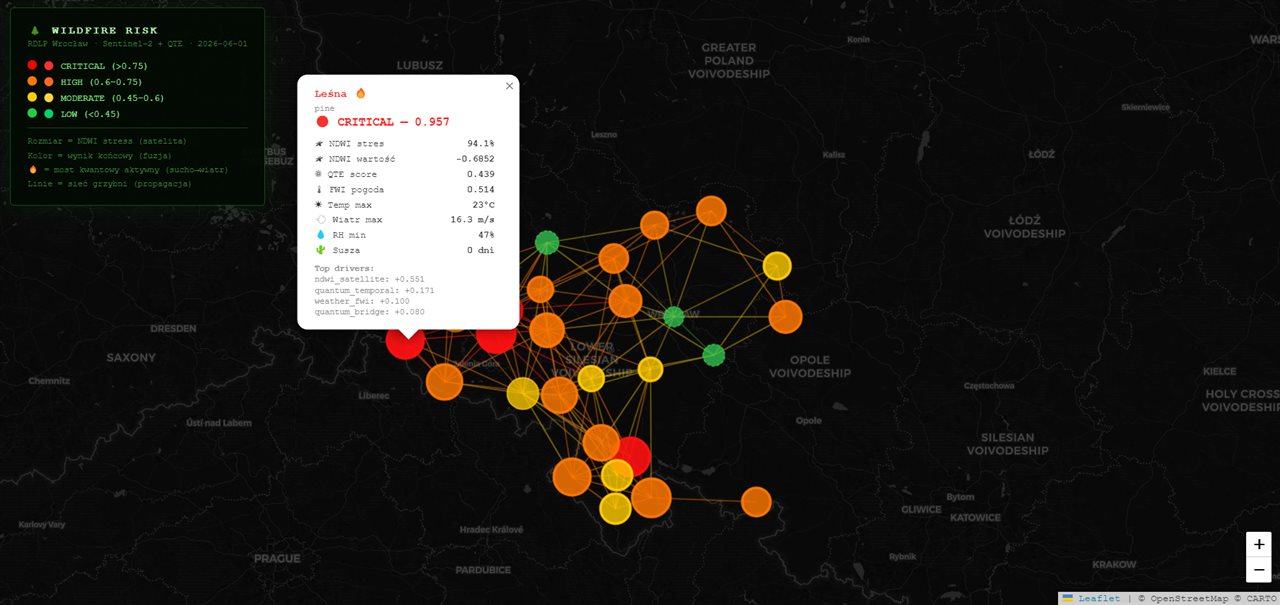Screen dimensions: 1280x605
Task: Click the LOW (<0.45) legend label
Action: click(90, 113)
